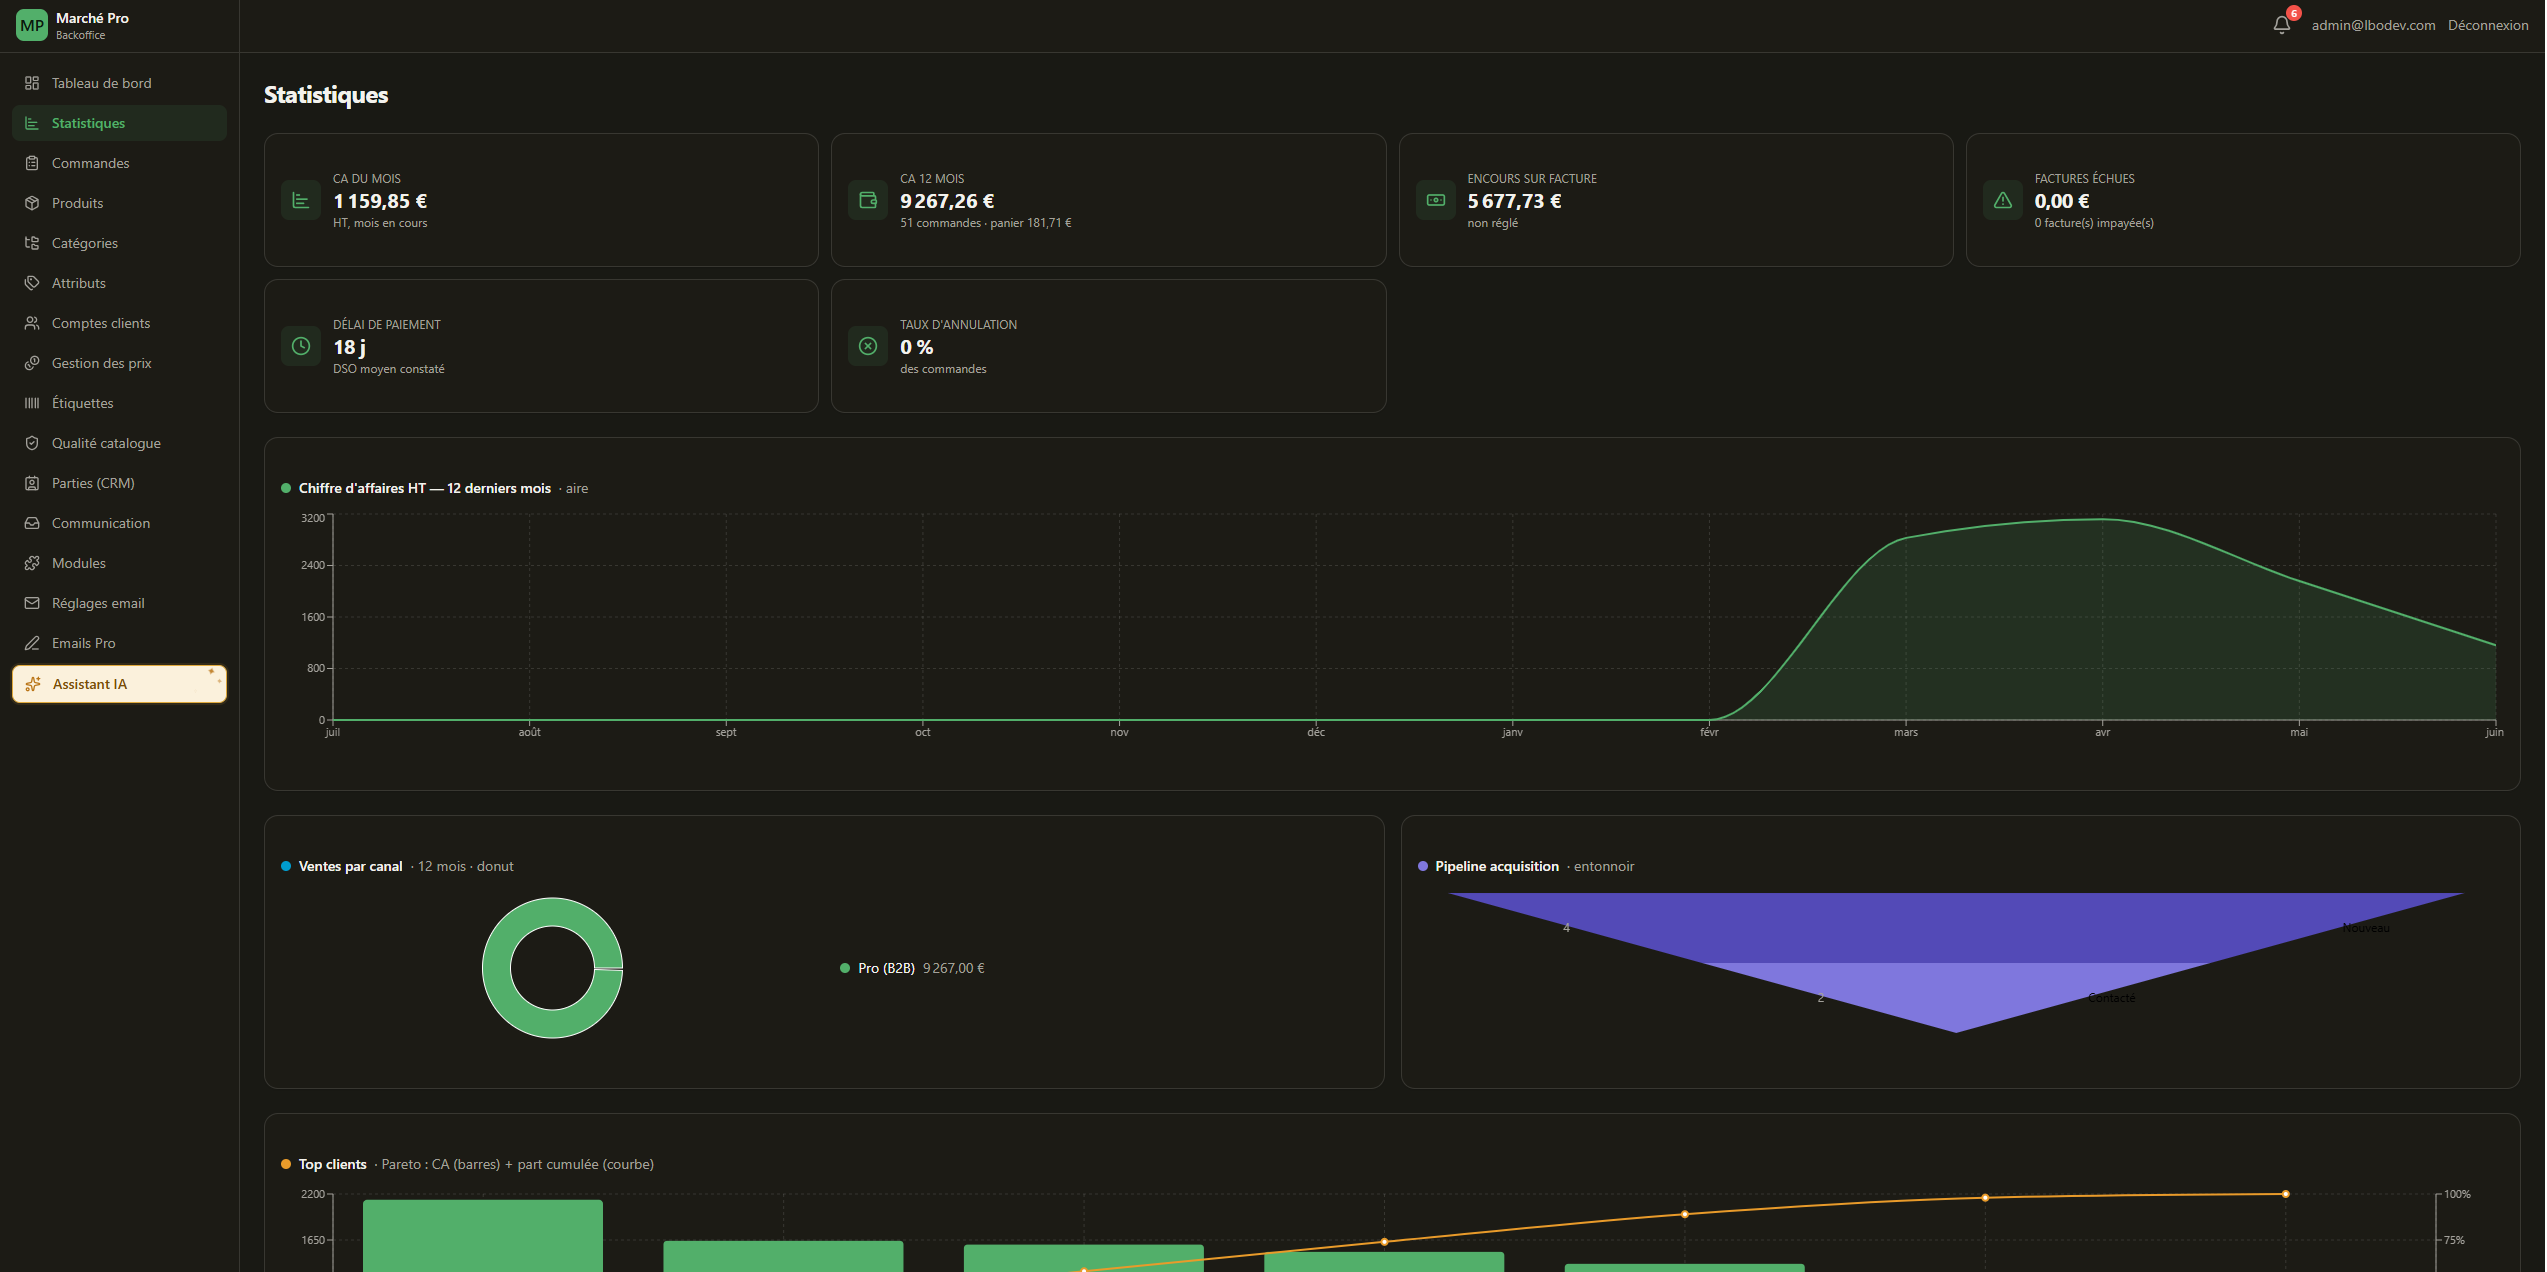Launch the Assistant IA button
Viewport: 2547px width, 1272px height.
(119, 684)
